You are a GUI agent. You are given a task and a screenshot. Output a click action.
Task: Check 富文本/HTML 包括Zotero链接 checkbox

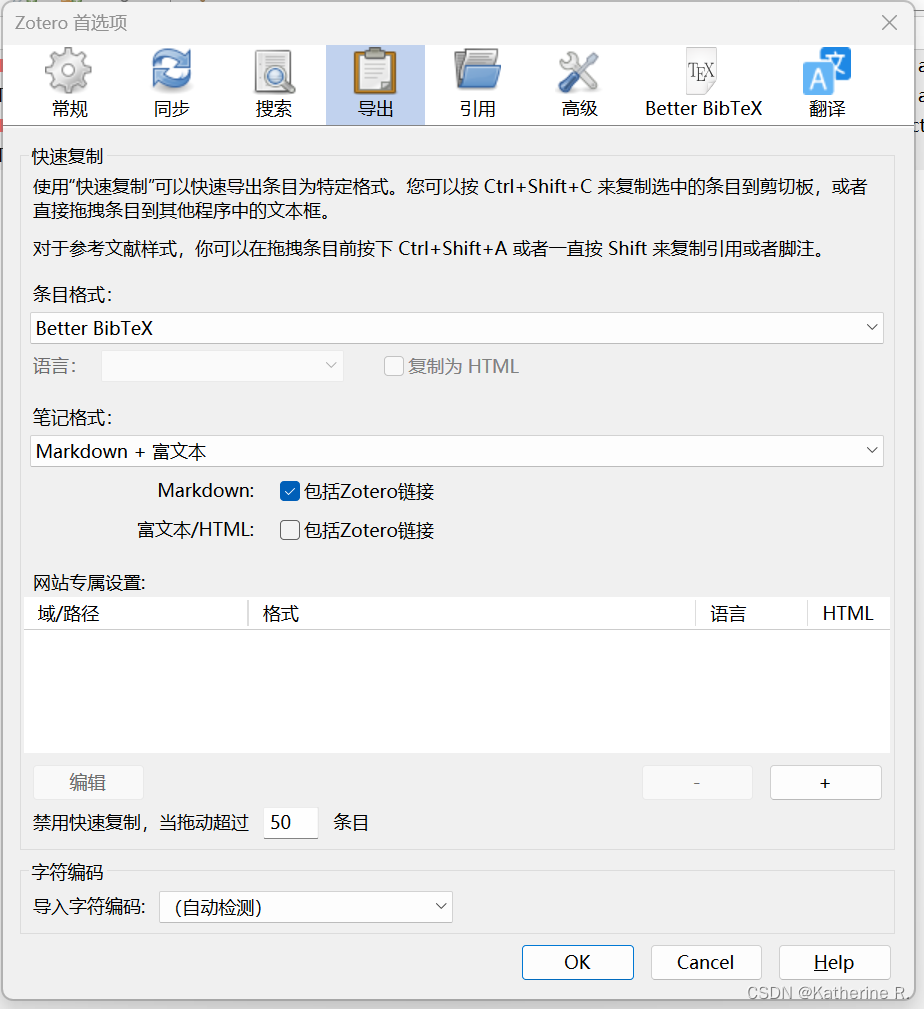tap(290, 530)
